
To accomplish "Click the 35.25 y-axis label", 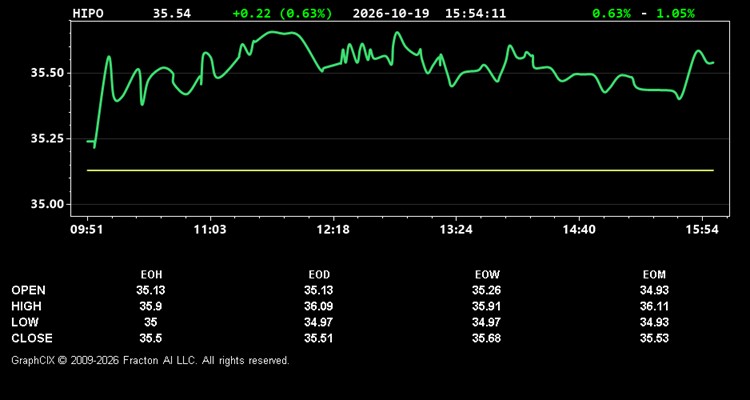I will [x=47, y=139].
